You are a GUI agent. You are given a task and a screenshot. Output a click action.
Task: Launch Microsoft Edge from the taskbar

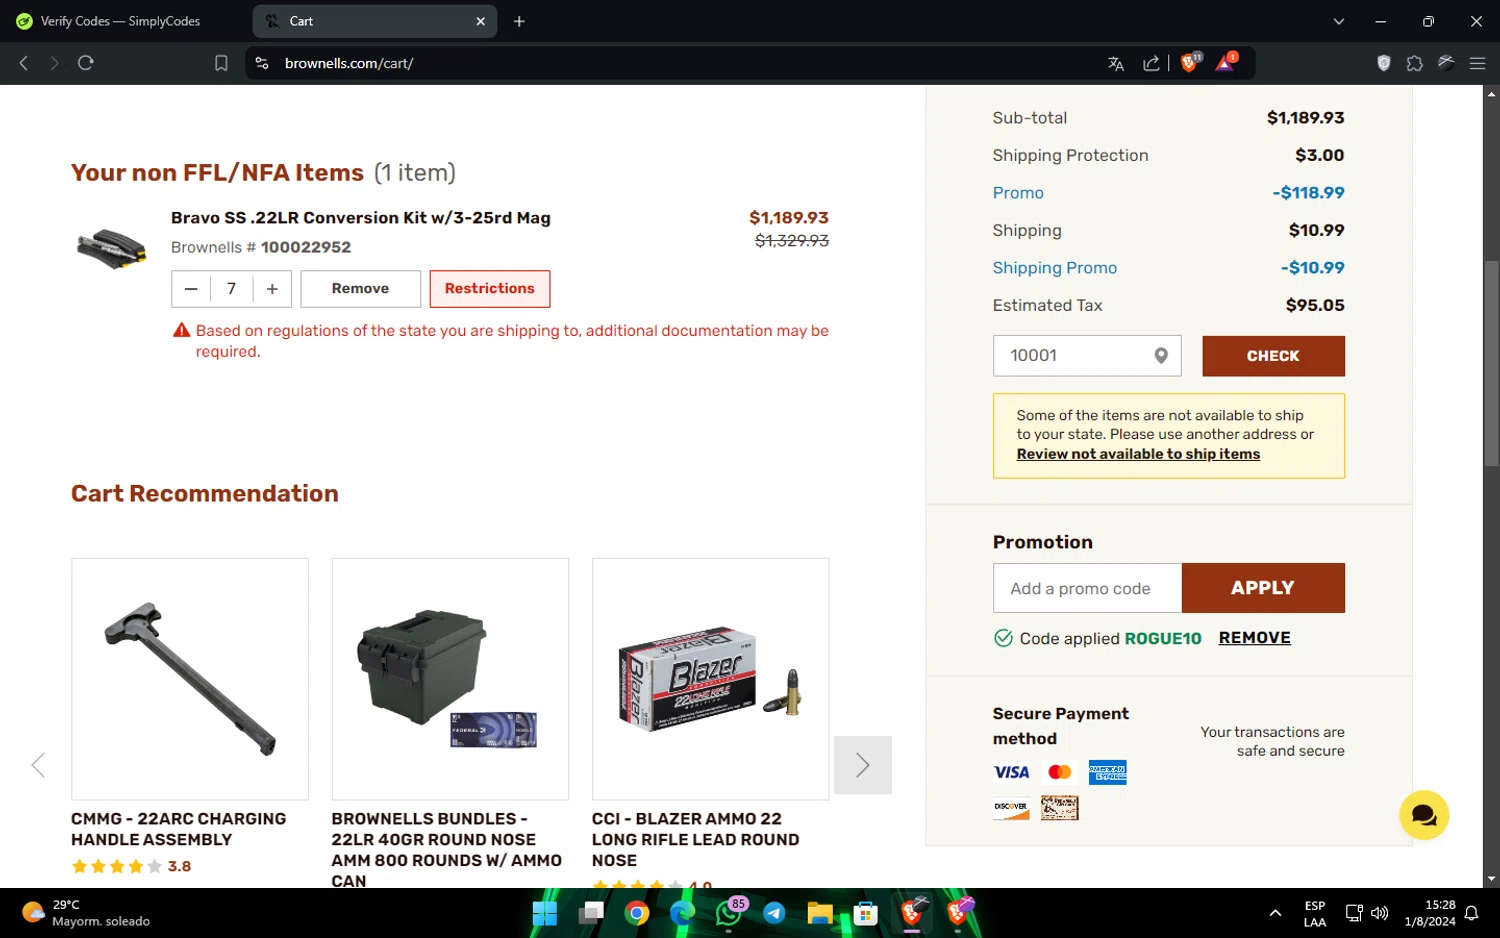click(x=682, y=913)
